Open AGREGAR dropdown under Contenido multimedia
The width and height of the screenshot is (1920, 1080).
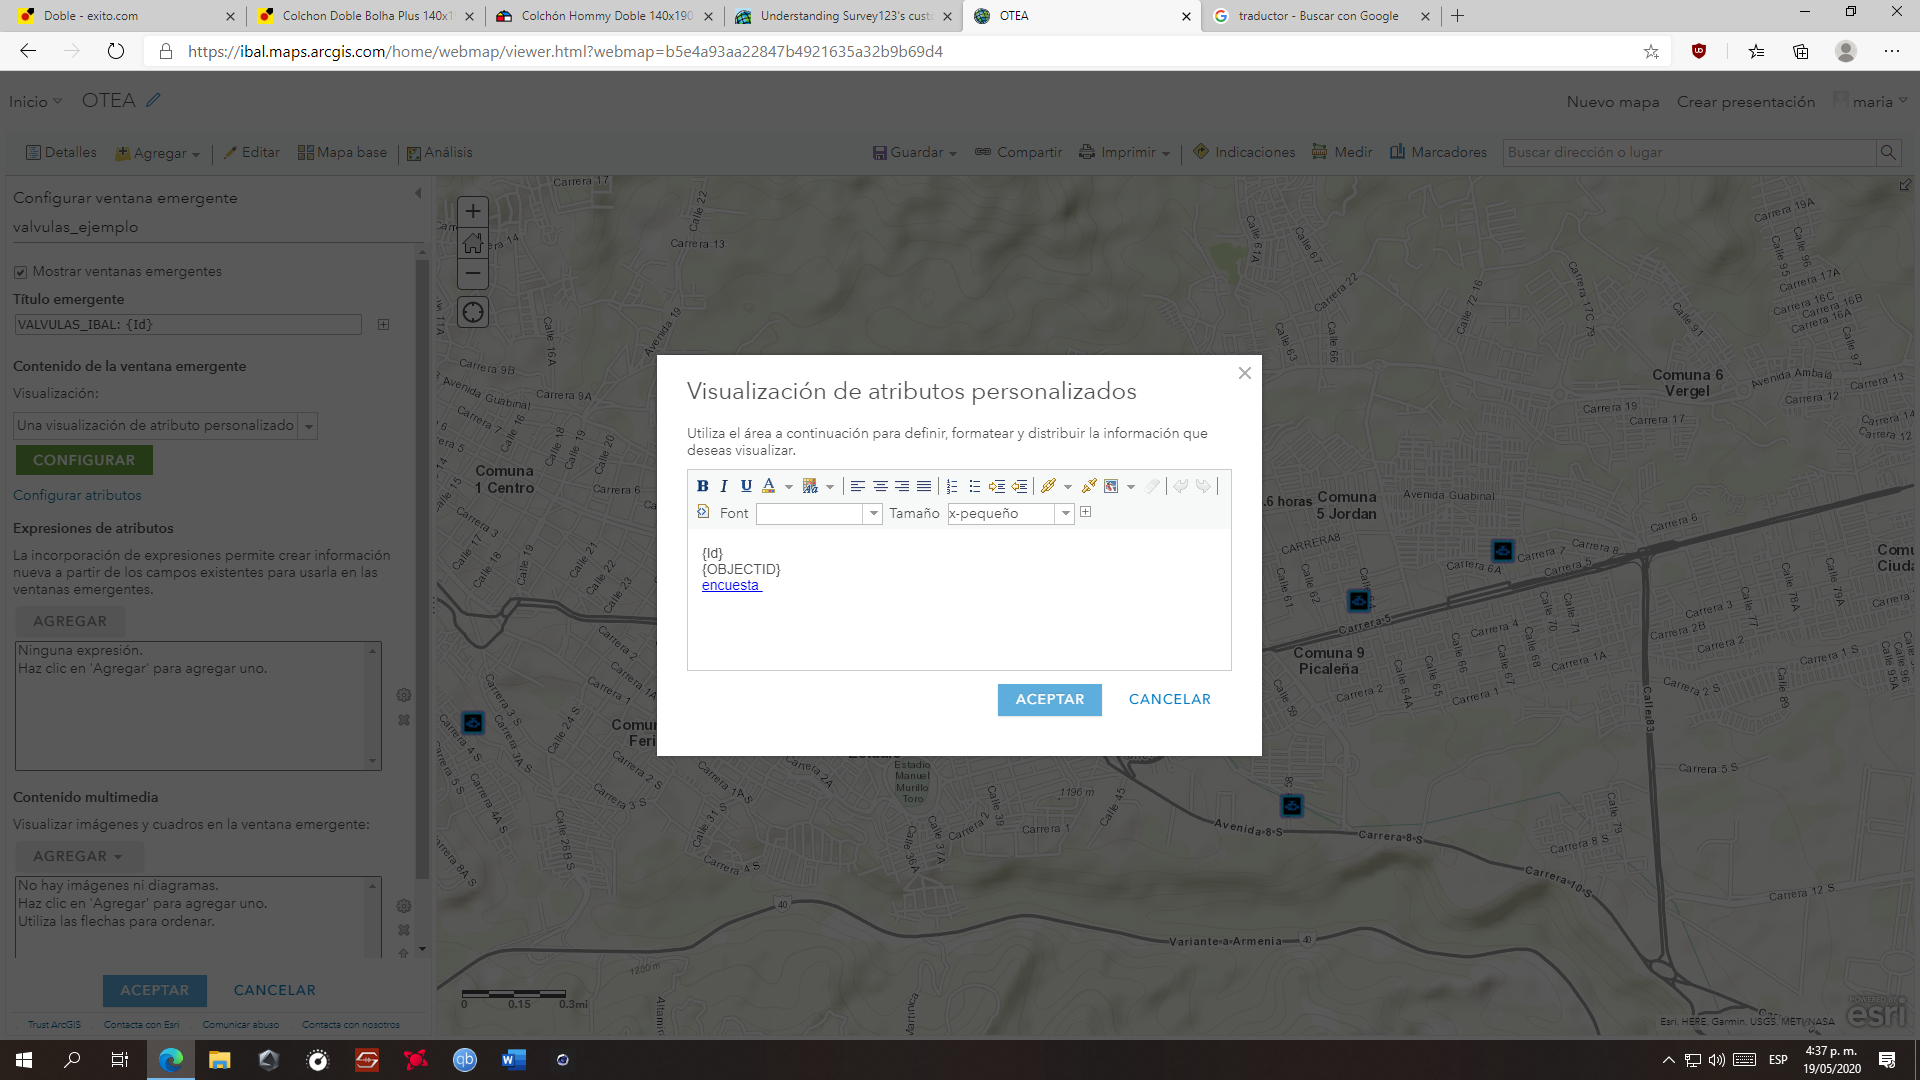(79, 856)
